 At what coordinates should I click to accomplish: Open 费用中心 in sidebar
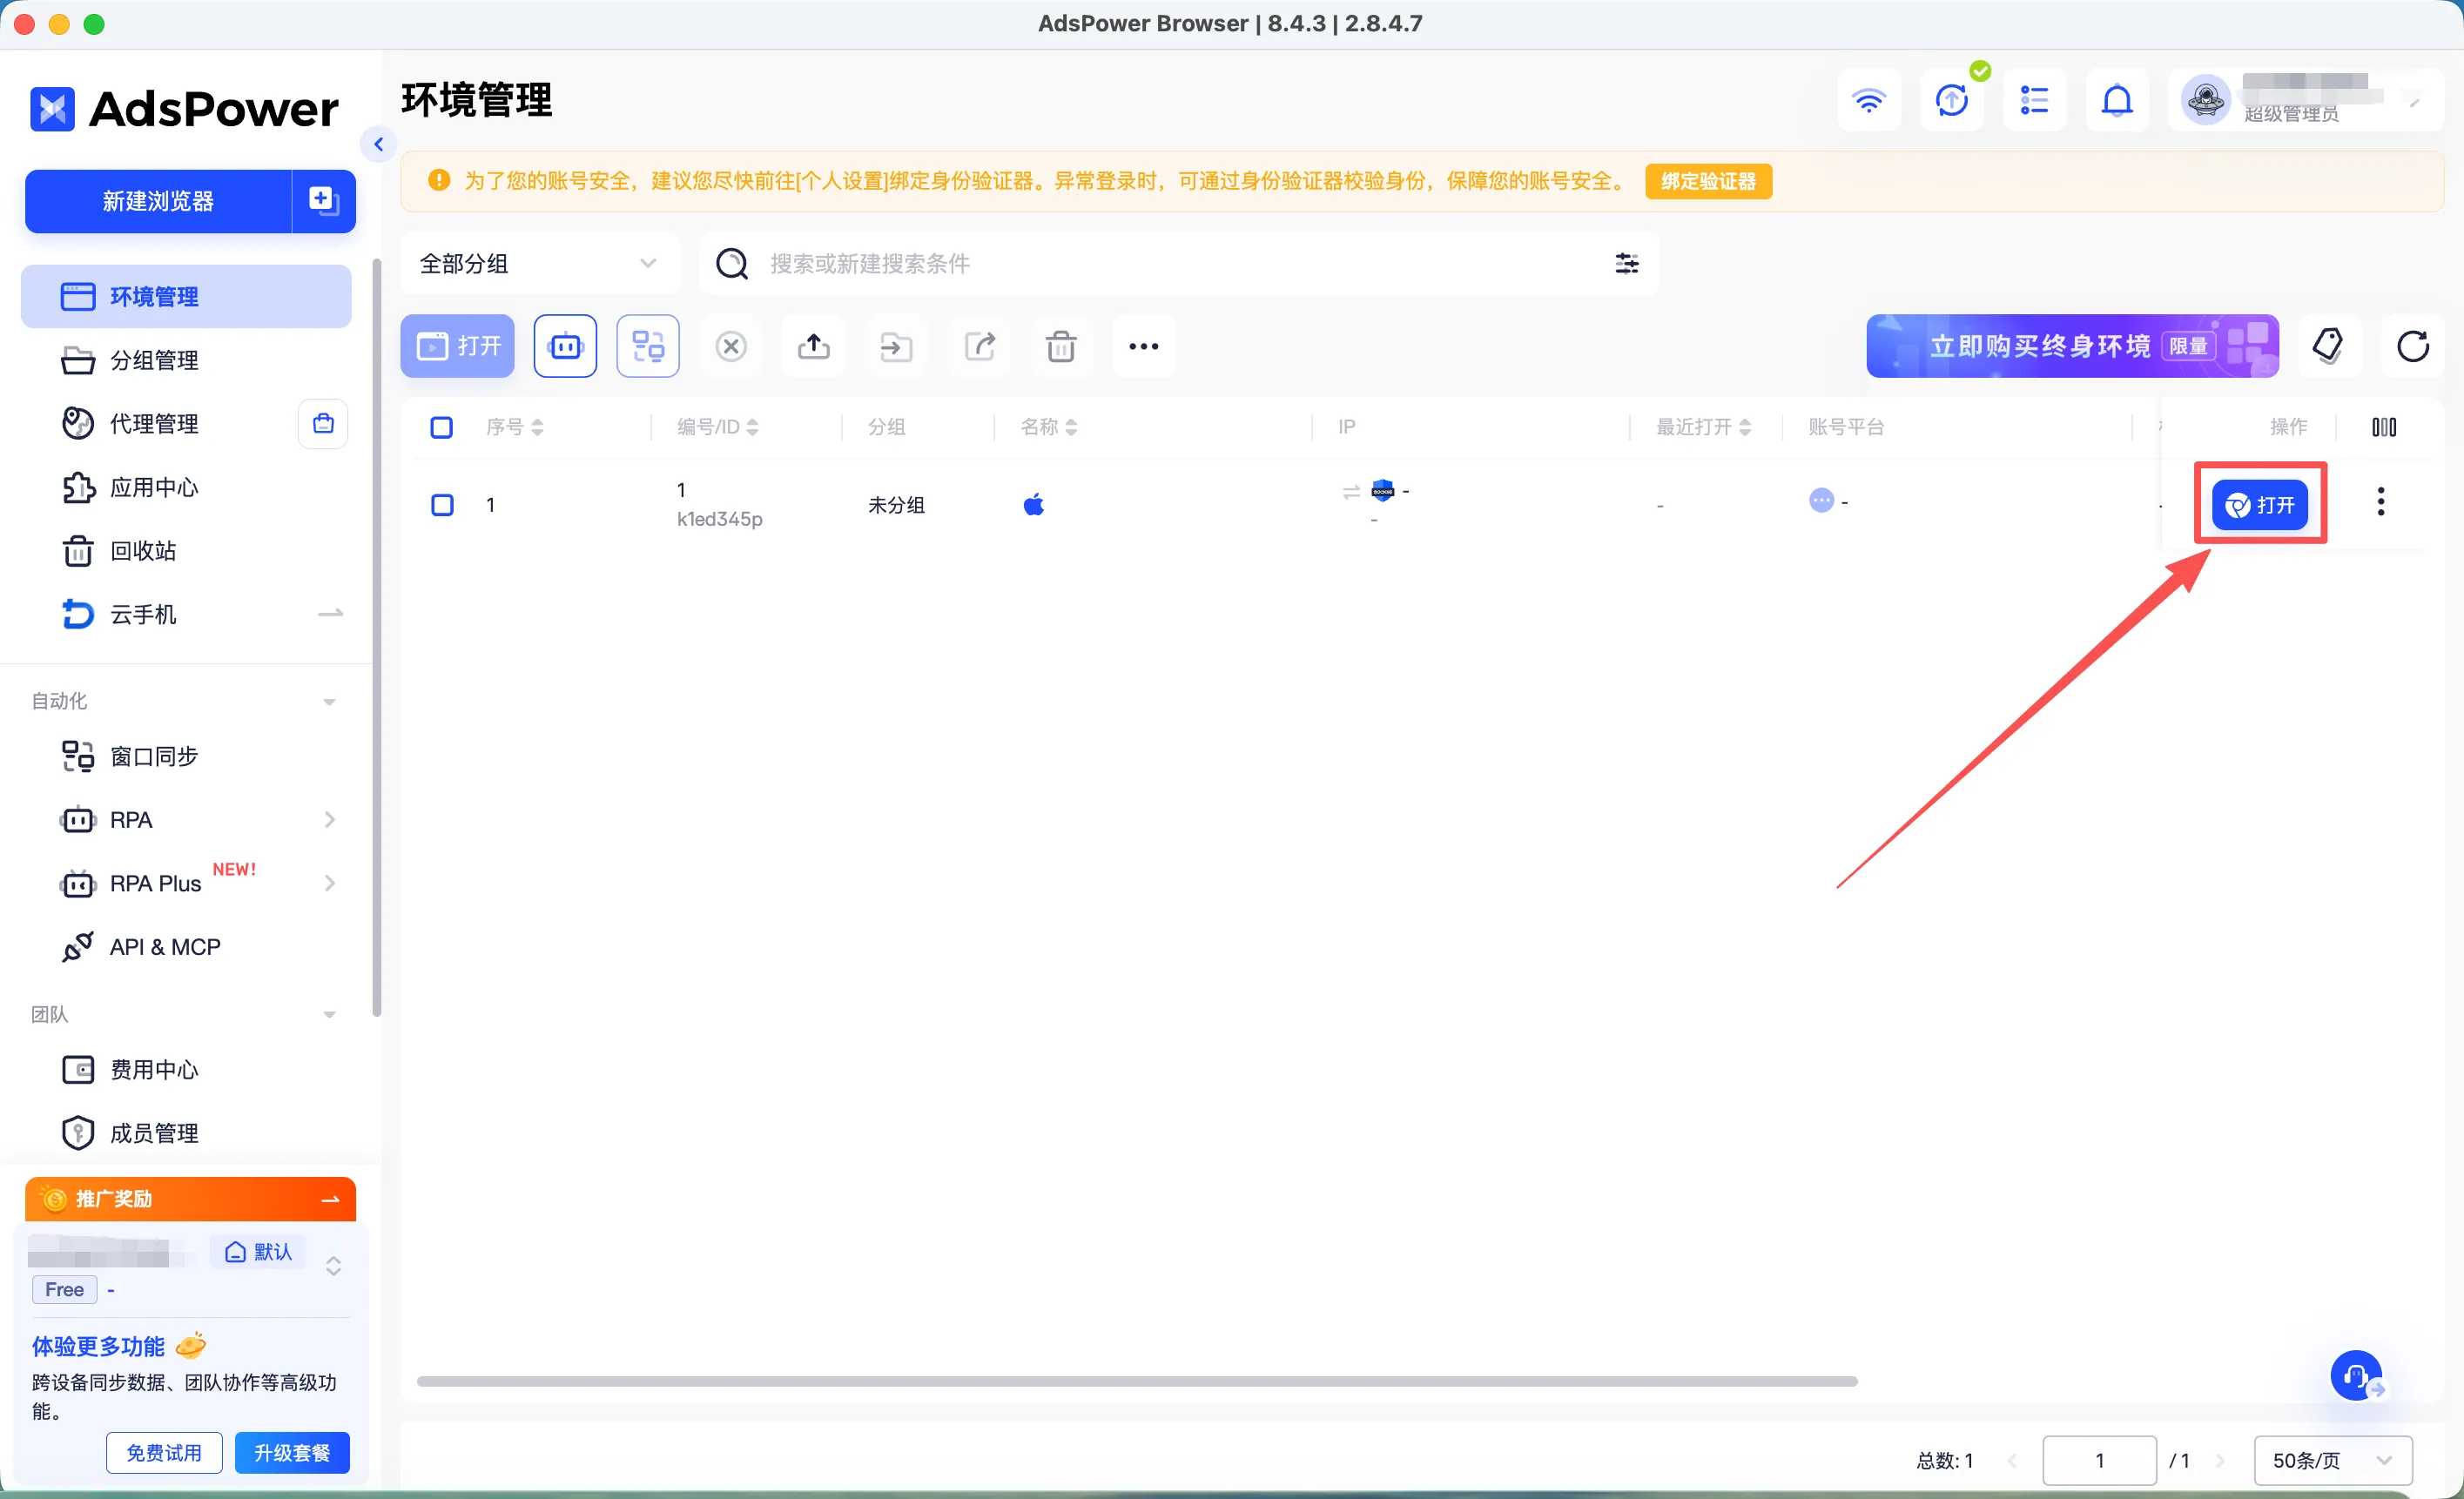[186, 1070]
